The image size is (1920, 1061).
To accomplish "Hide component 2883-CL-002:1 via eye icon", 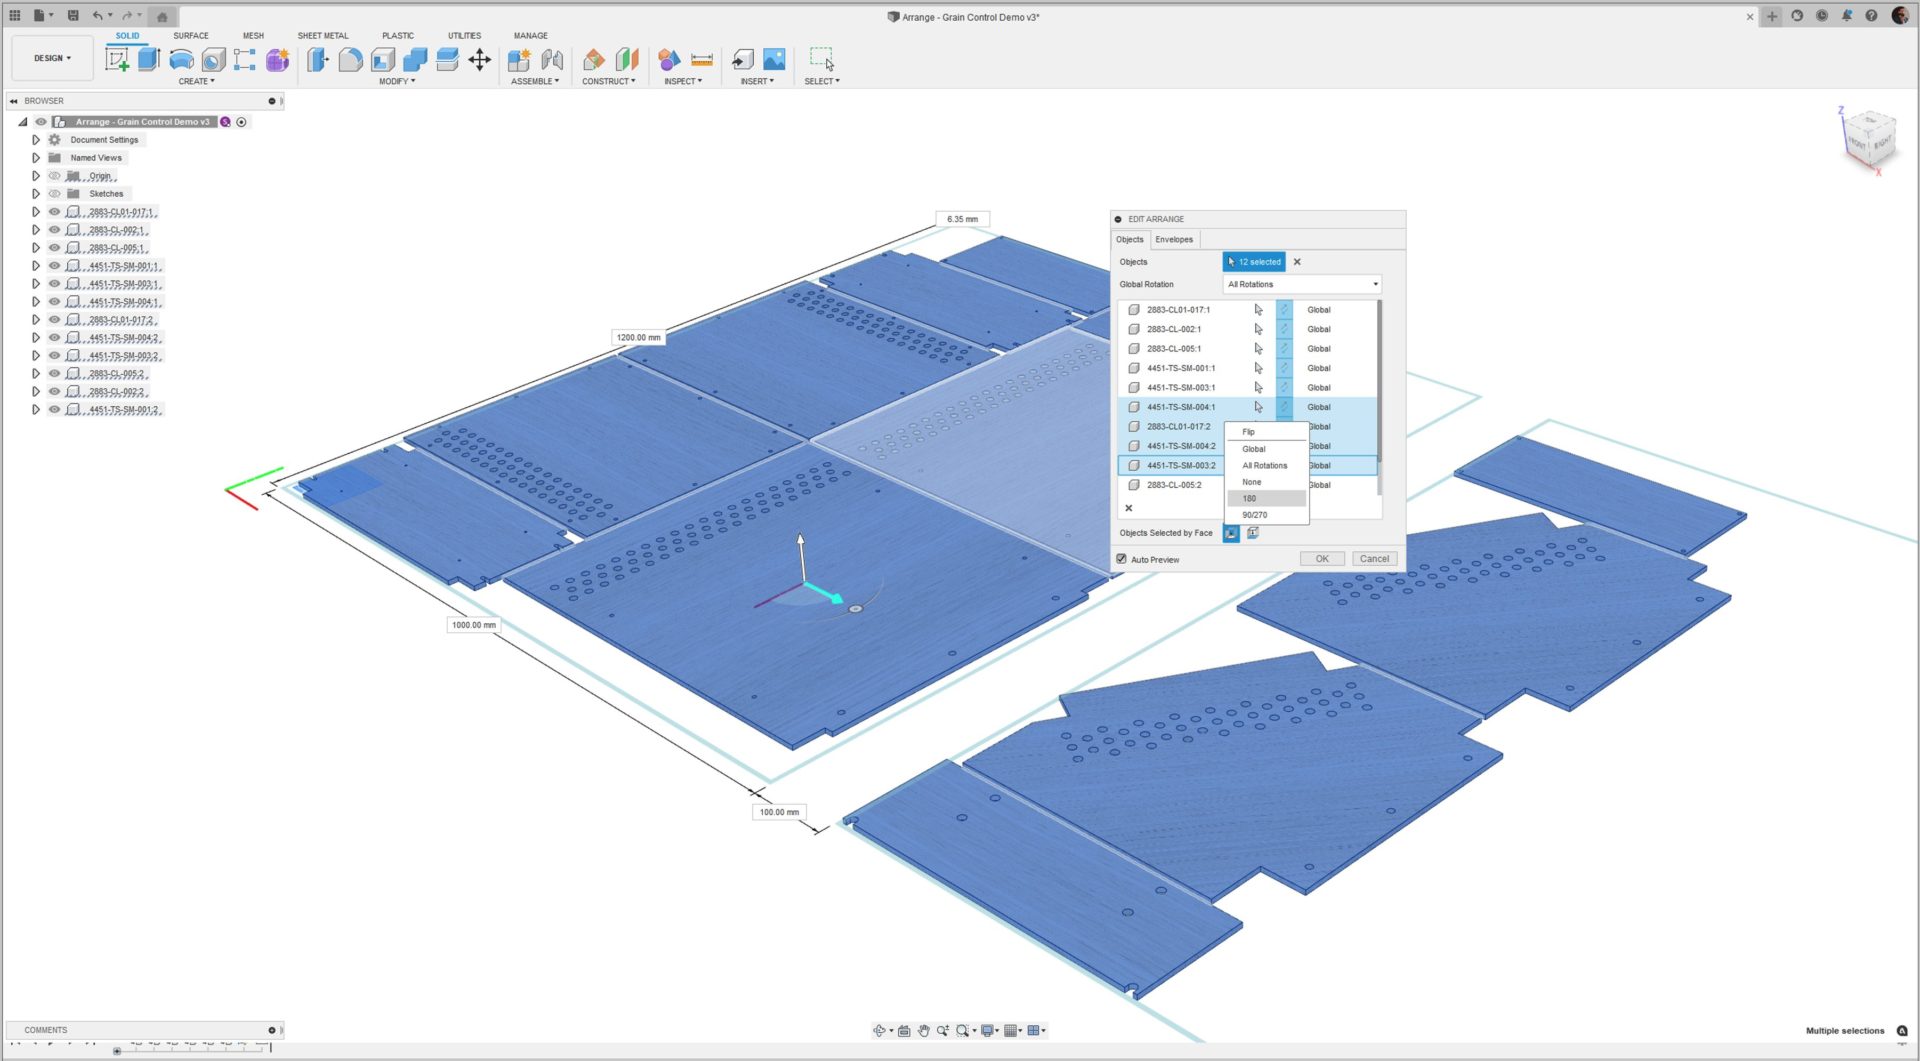I will [x=55, y=230].
